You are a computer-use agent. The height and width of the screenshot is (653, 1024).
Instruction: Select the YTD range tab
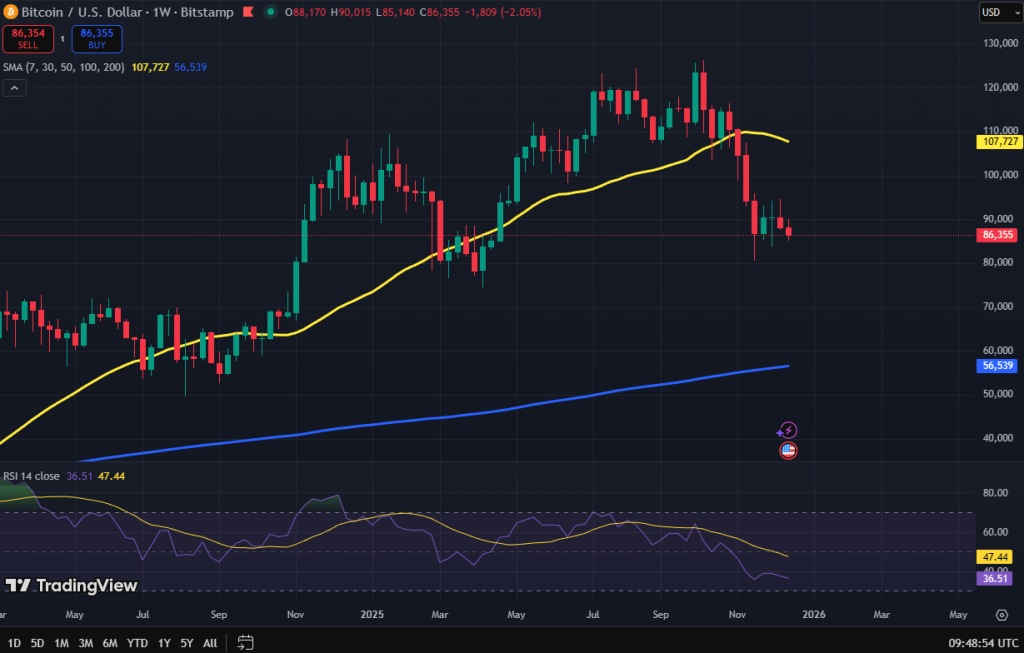point(137,644)
